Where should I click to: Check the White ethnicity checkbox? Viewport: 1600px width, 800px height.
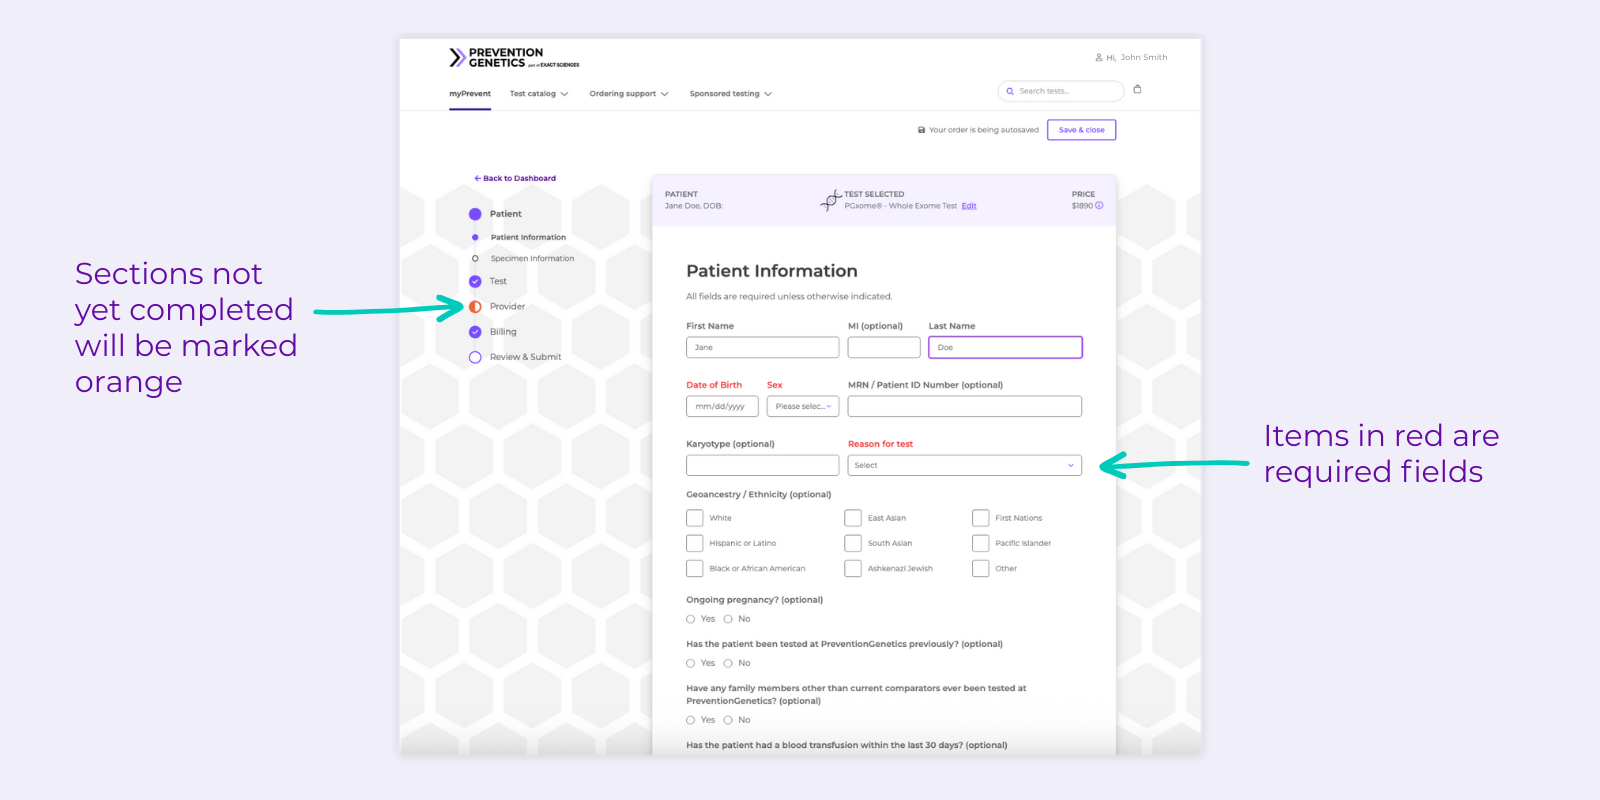point(695,518)
